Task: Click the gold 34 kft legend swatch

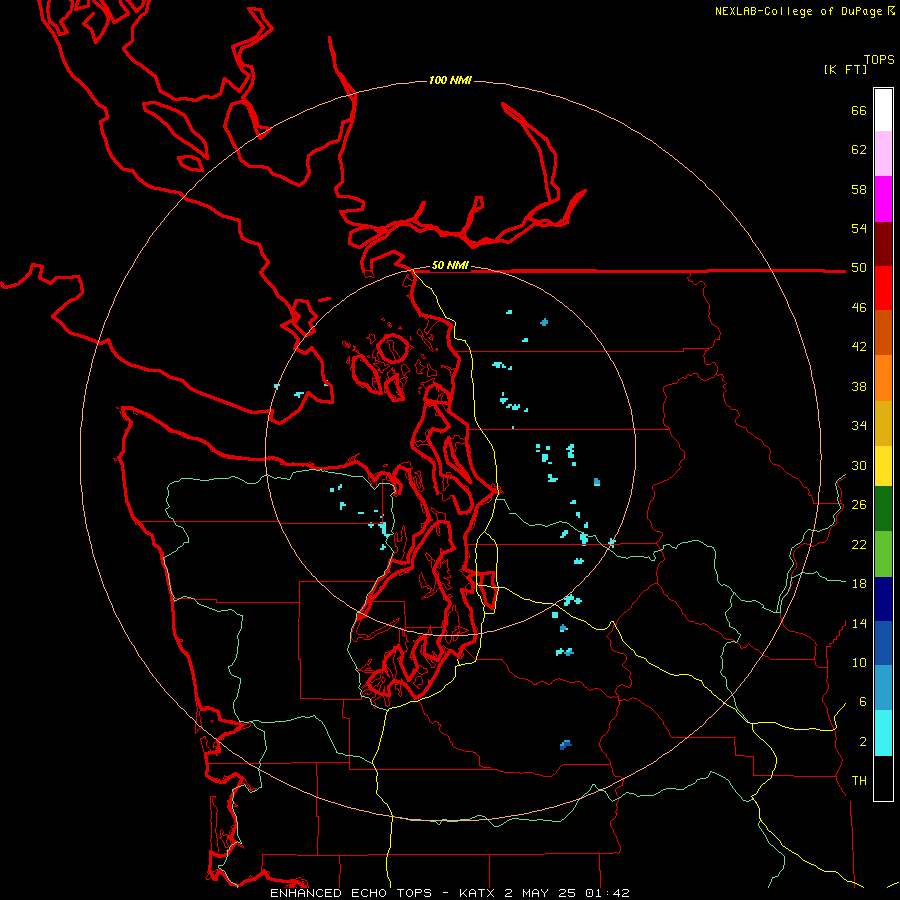Action: coord(883,423)
